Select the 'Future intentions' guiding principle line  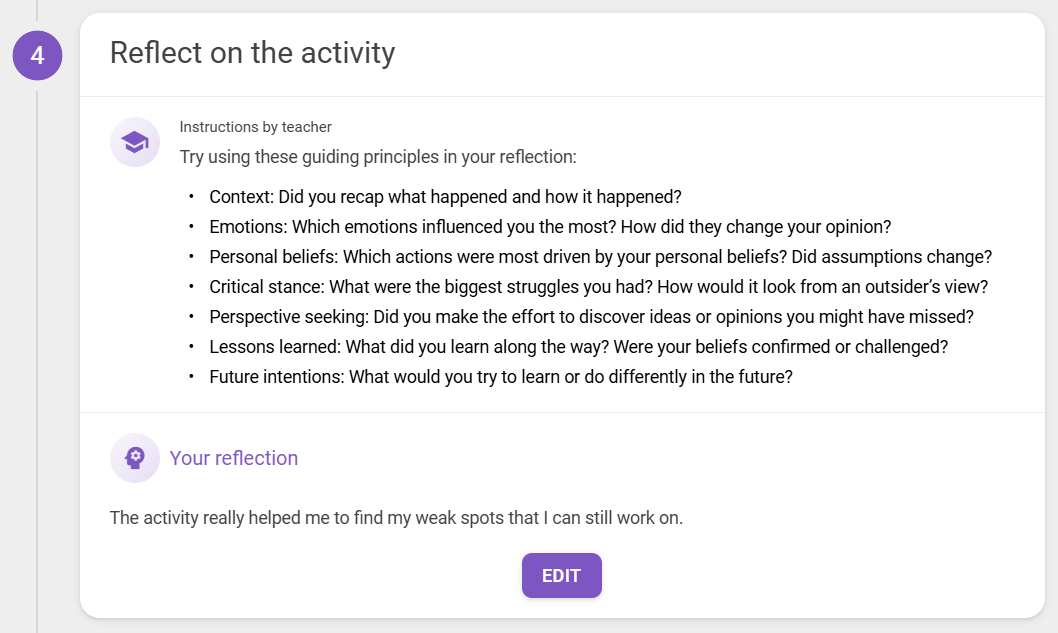click(x=501, y=377)
